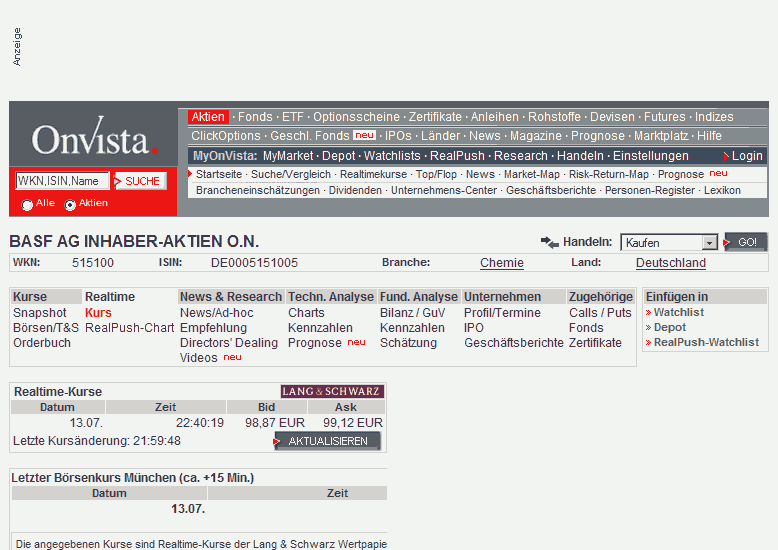This screenshot has height=550, width=778.
Task: Open Orderbuch under Kurse
Action: [42, 343]
